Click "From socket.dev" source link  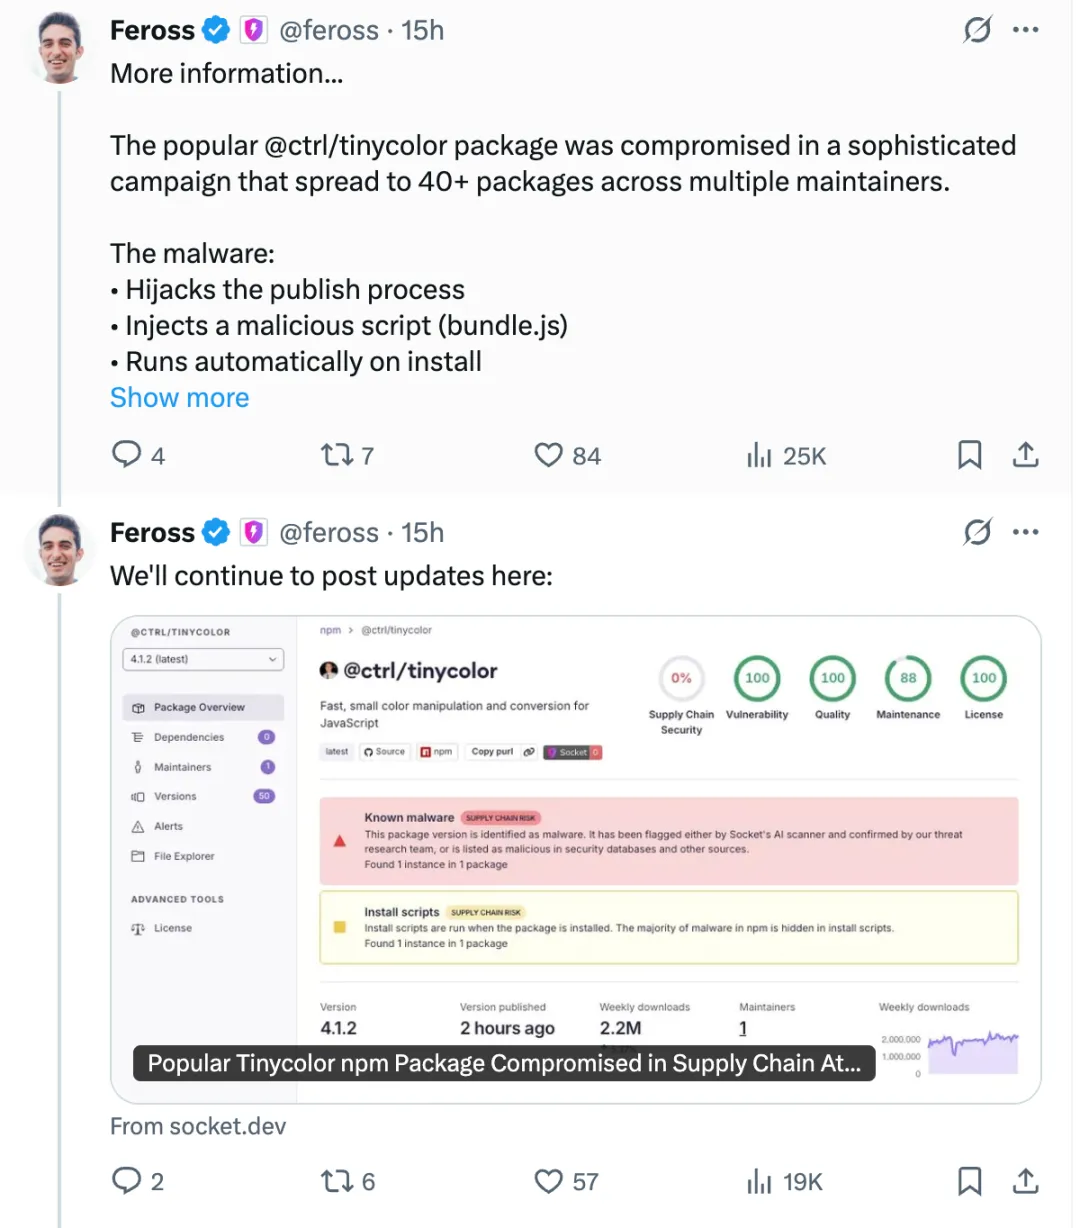198,1127
